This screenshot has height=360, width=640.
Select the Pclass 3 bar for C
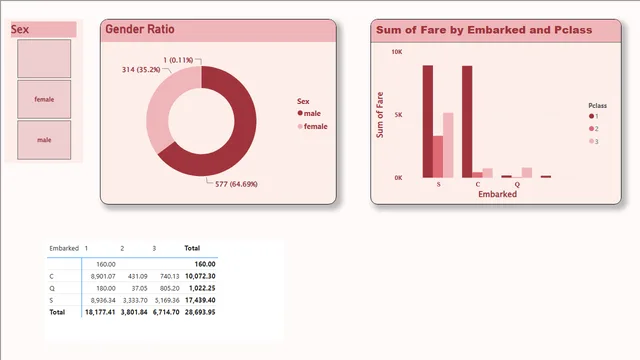pyautogui.click(x=487, y=173)
